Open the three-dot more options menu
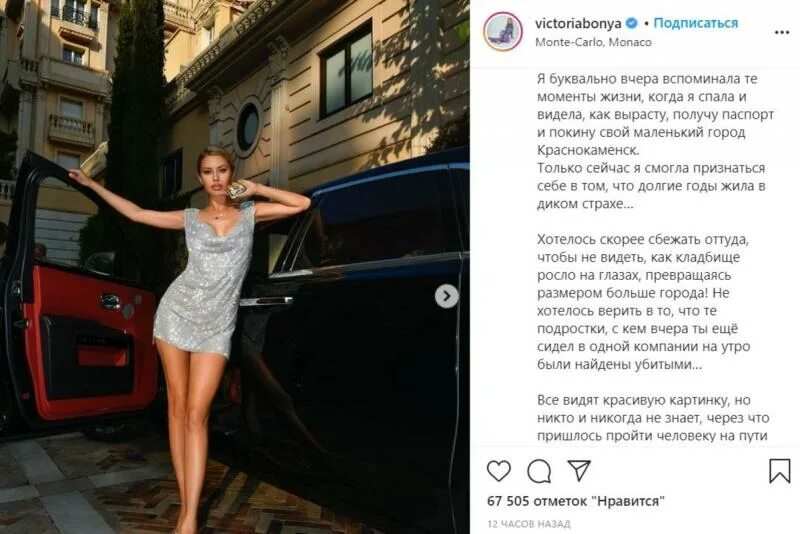The image size is (800, 534). tap(782, 32)
